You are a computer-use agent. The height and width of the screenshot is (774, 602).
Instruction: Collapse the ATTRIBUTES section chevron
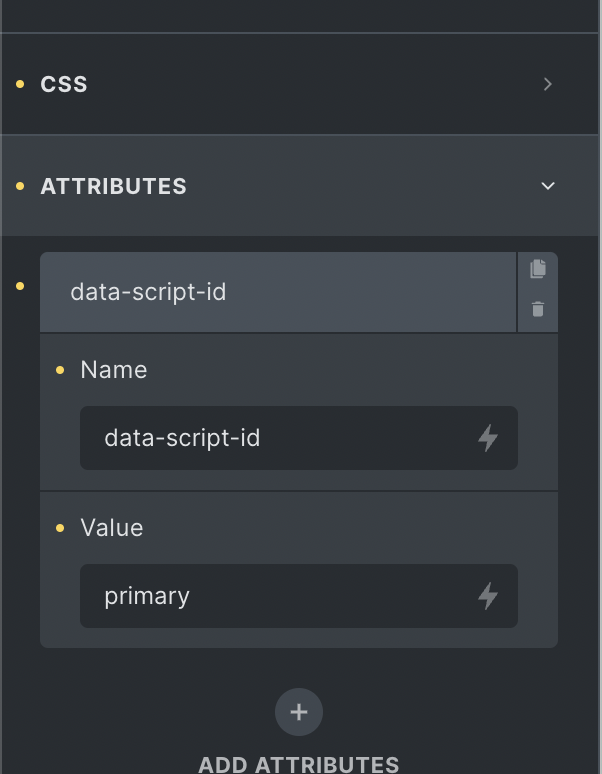[x=547, y=186]
